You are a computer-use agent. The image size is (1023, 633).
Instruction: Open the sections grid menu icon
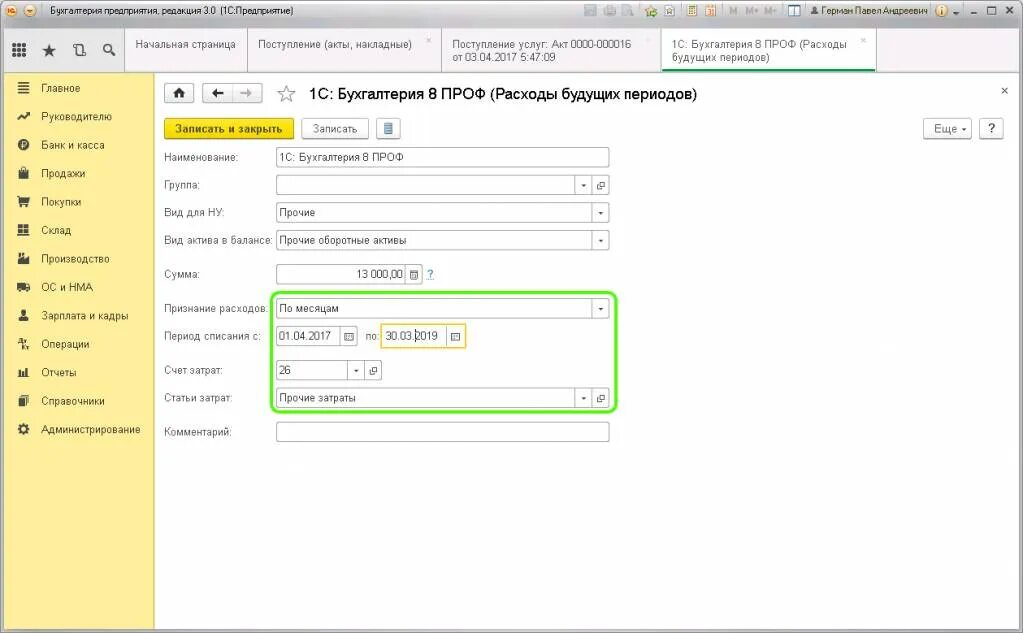pyautogui.click(x=19, y=50)
